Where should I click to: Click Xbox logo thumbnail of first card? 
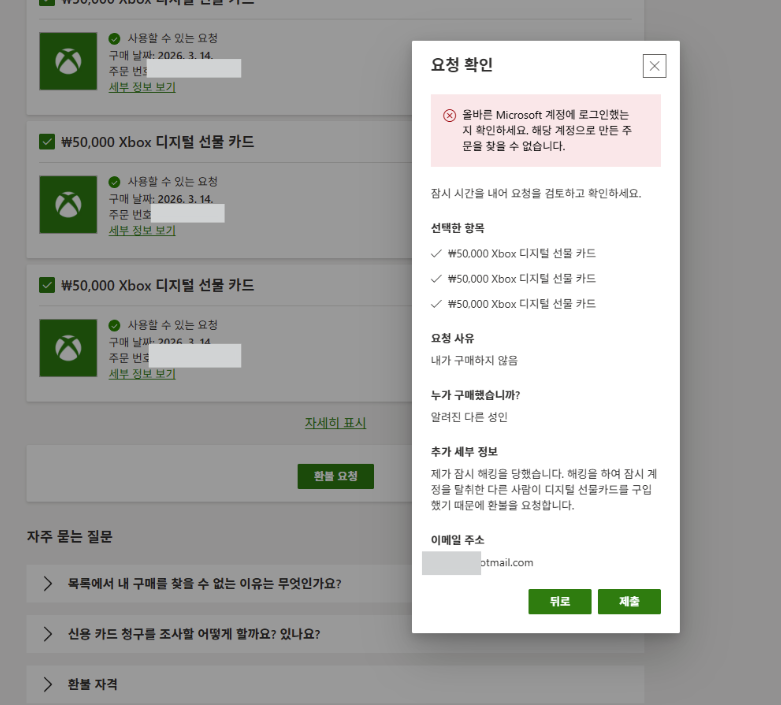click(x=68, y=61)
